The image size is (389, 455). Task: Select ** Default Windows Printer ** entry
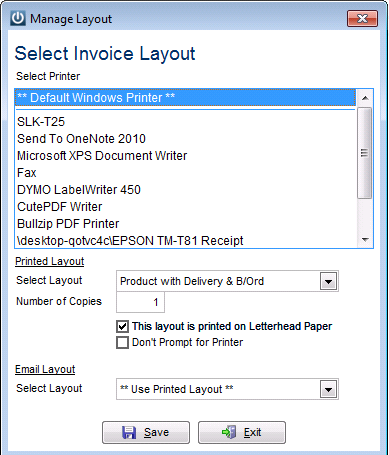click(185, 98)
